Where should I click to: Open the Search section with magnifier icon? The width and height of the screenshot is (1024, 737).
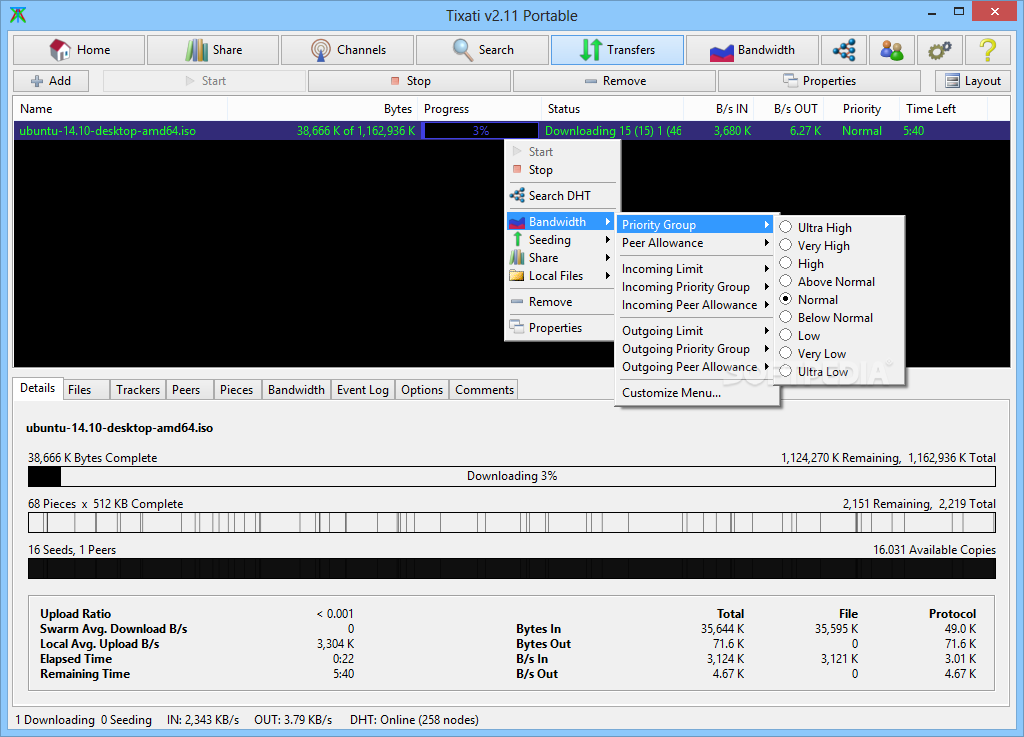[482, 50]
